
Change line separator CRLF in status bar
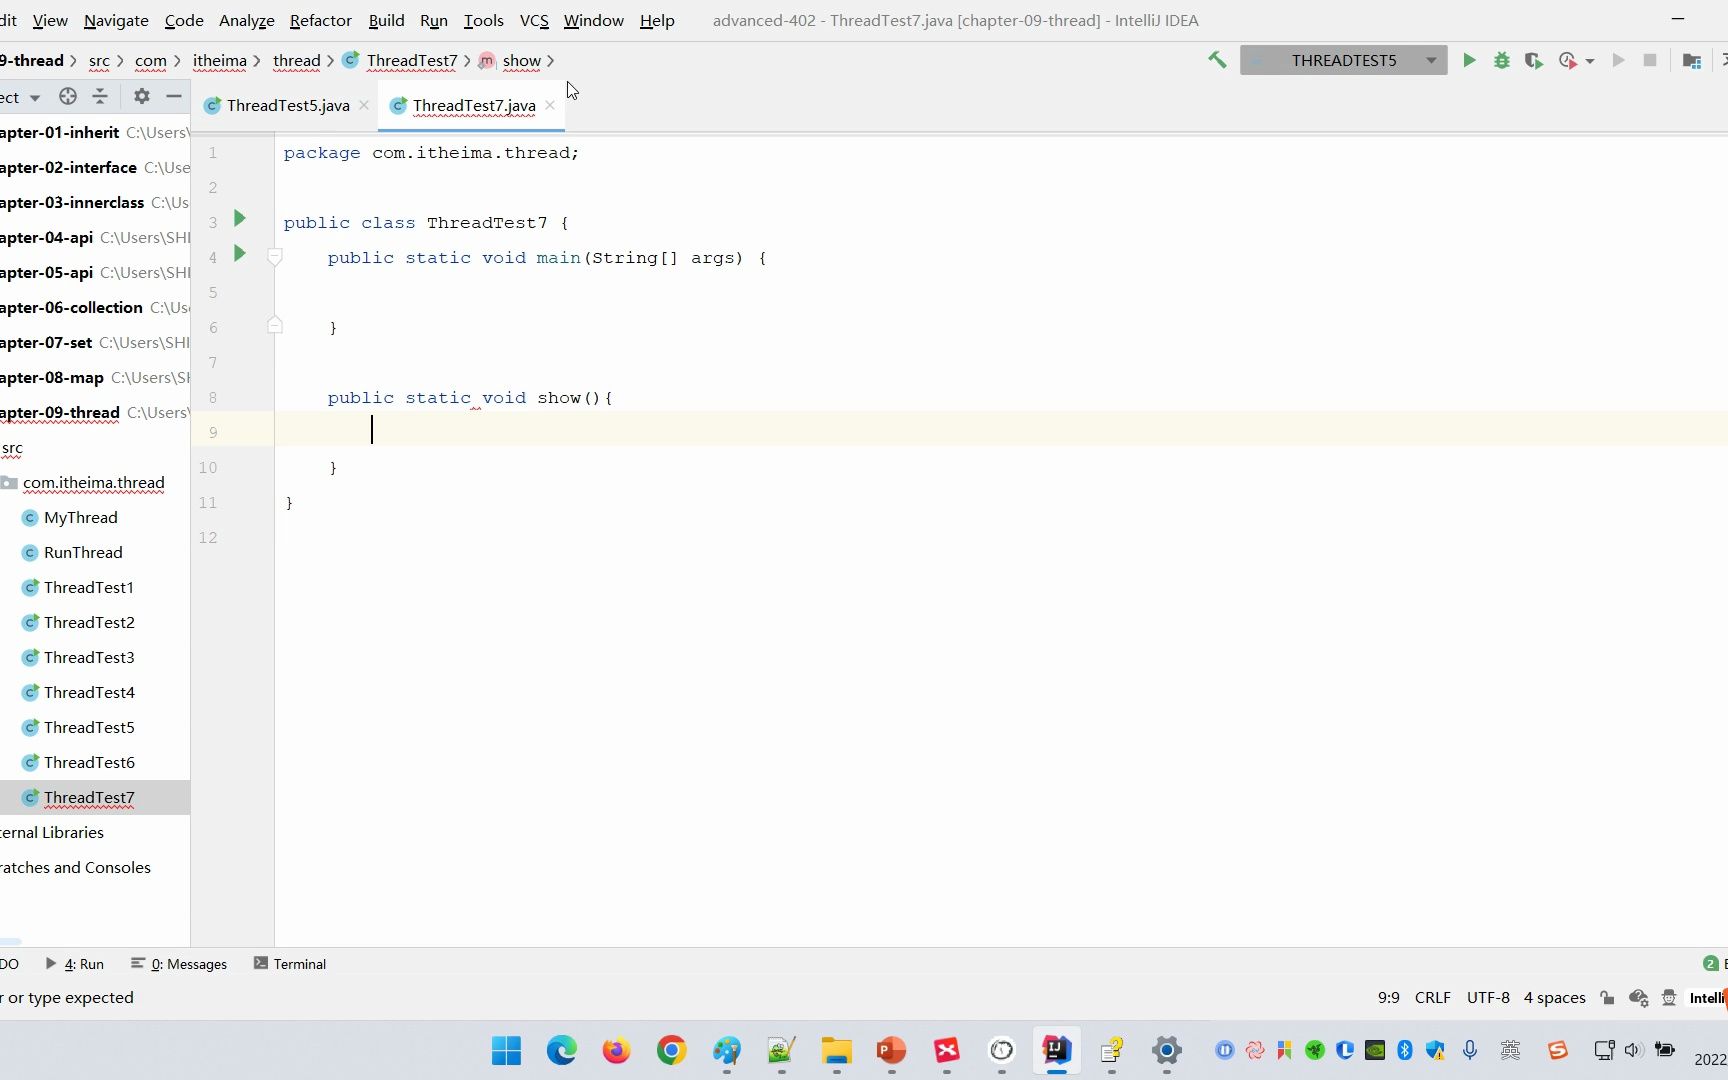coord(1432,998)
